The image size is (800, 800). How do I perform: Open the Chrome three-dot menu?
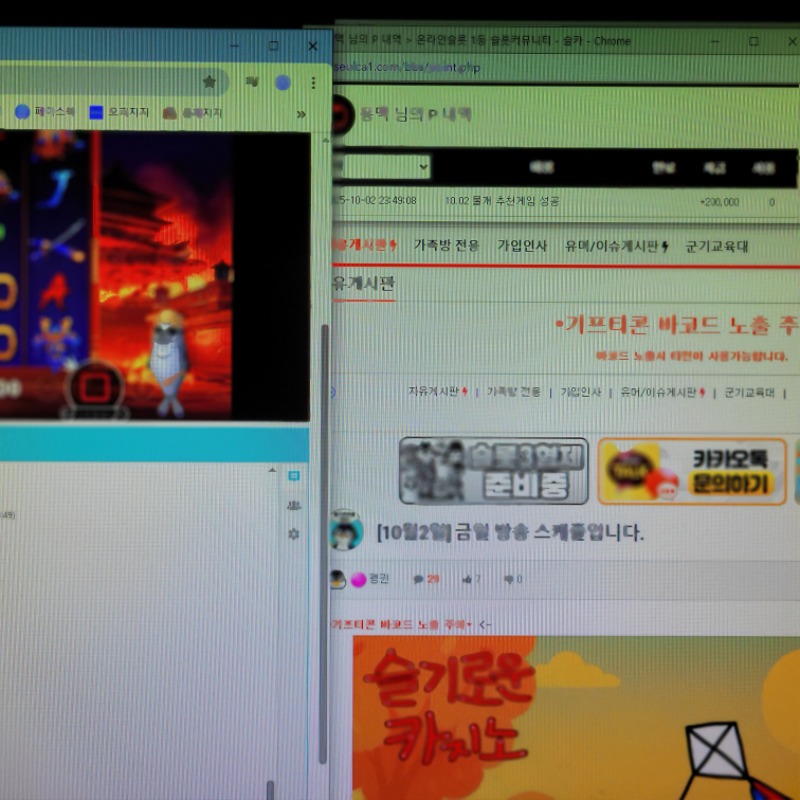pyautogui.click(x=313, y=82)
